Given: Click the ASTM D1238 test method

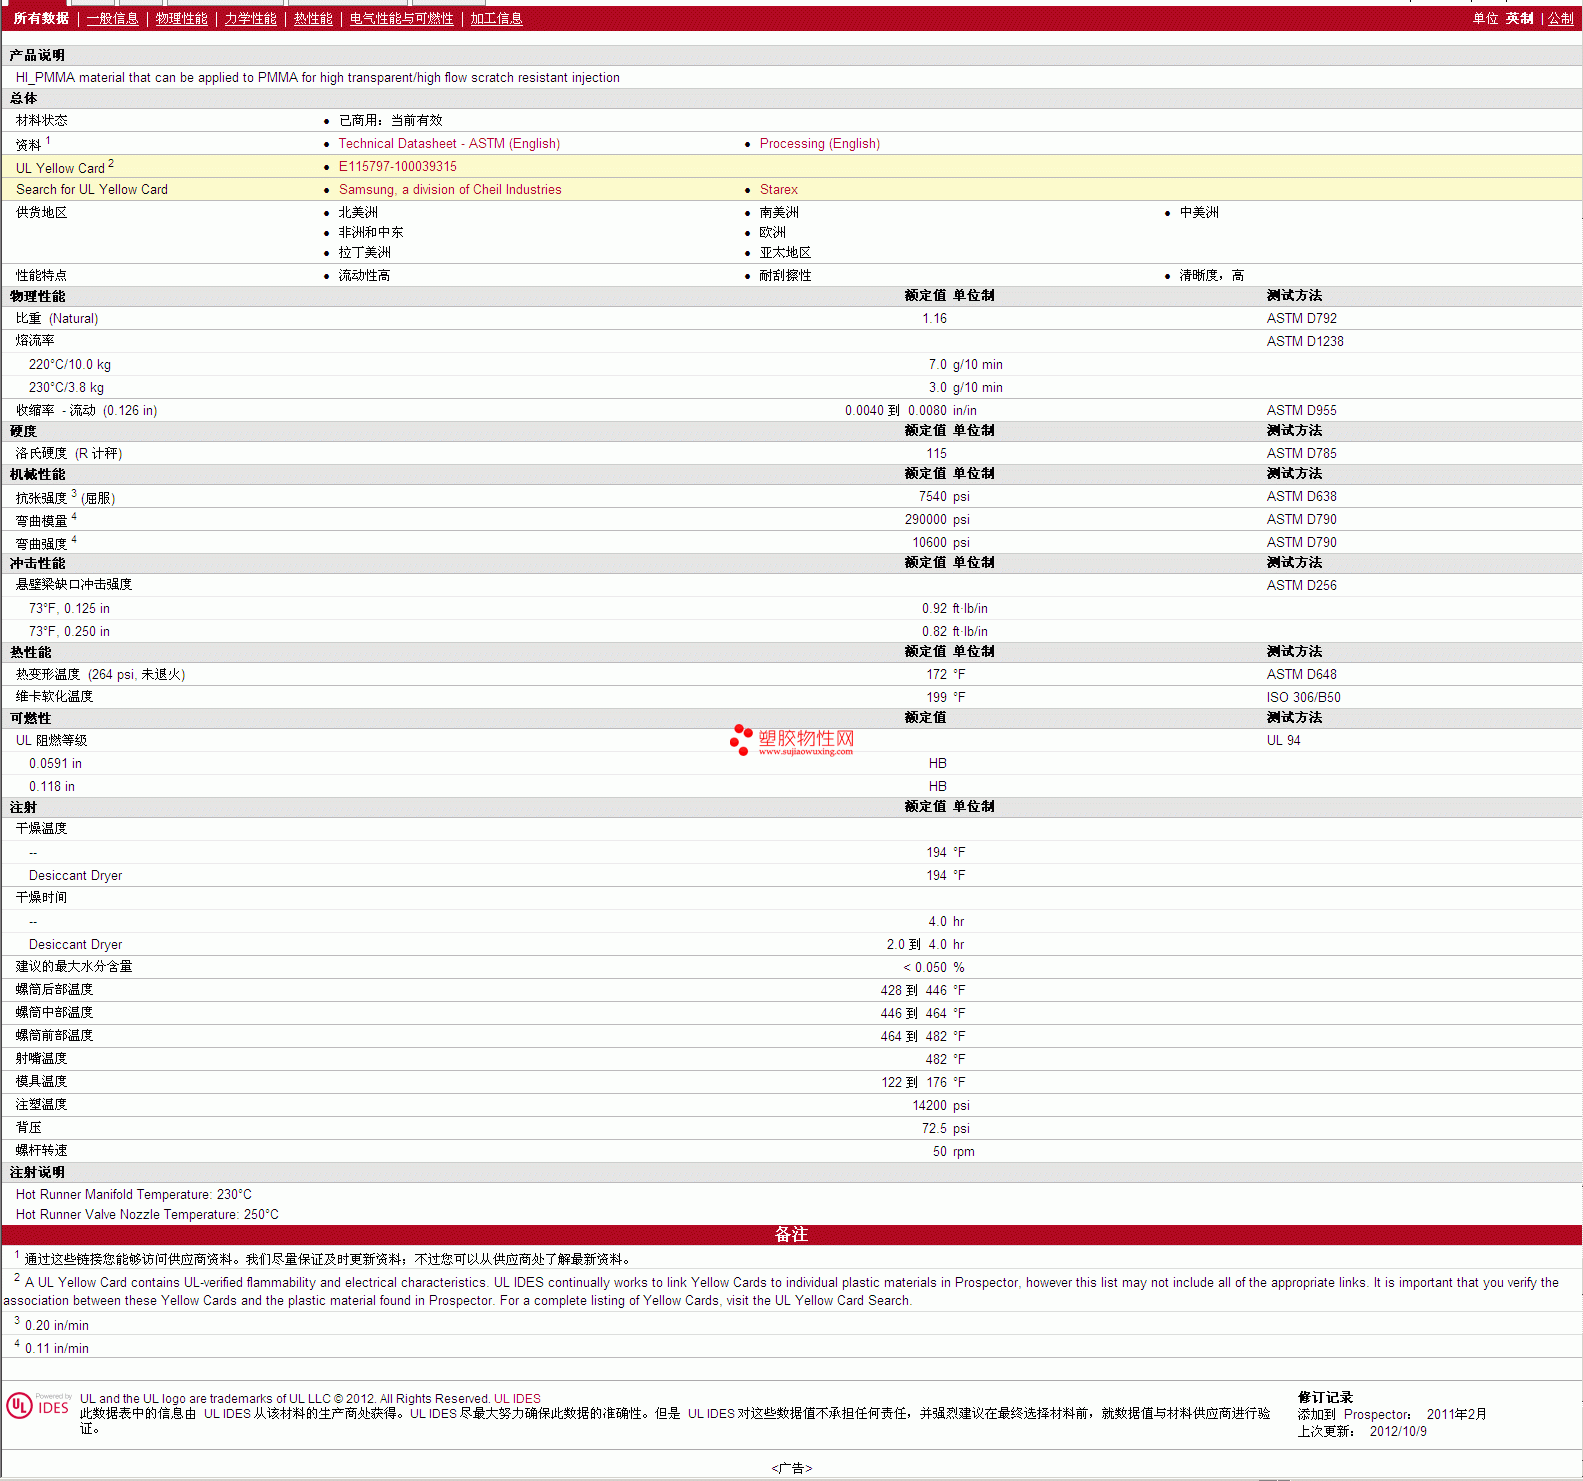Looking at the screenshot, I should tap(1305, 341).
